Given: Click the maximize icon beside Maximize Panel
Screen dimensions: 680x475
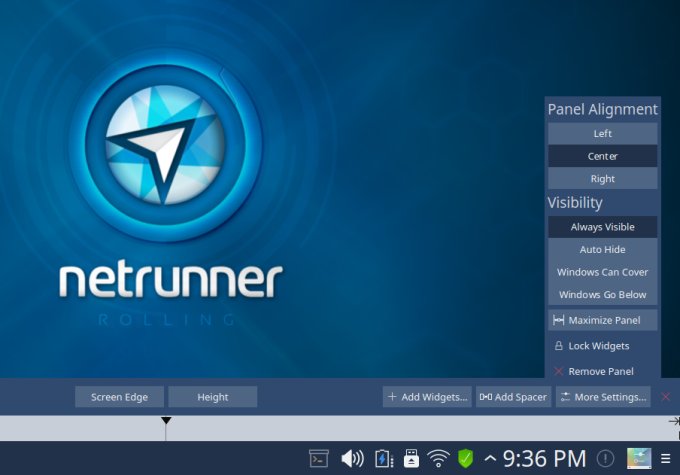Looking at the screenshot, I should tap(559, 320).
